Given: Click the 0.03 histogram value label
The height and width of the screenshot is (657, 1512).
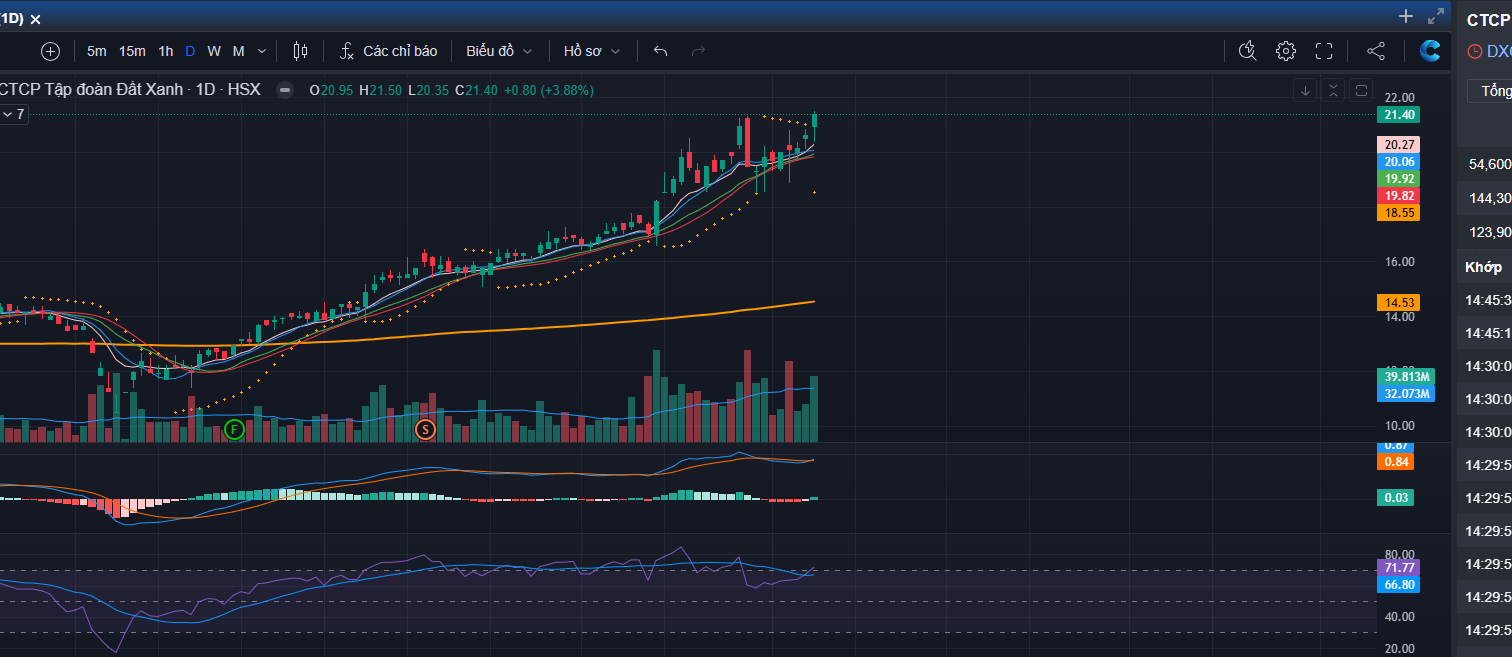Looking at the screenshot, I should pos(1396,497).
